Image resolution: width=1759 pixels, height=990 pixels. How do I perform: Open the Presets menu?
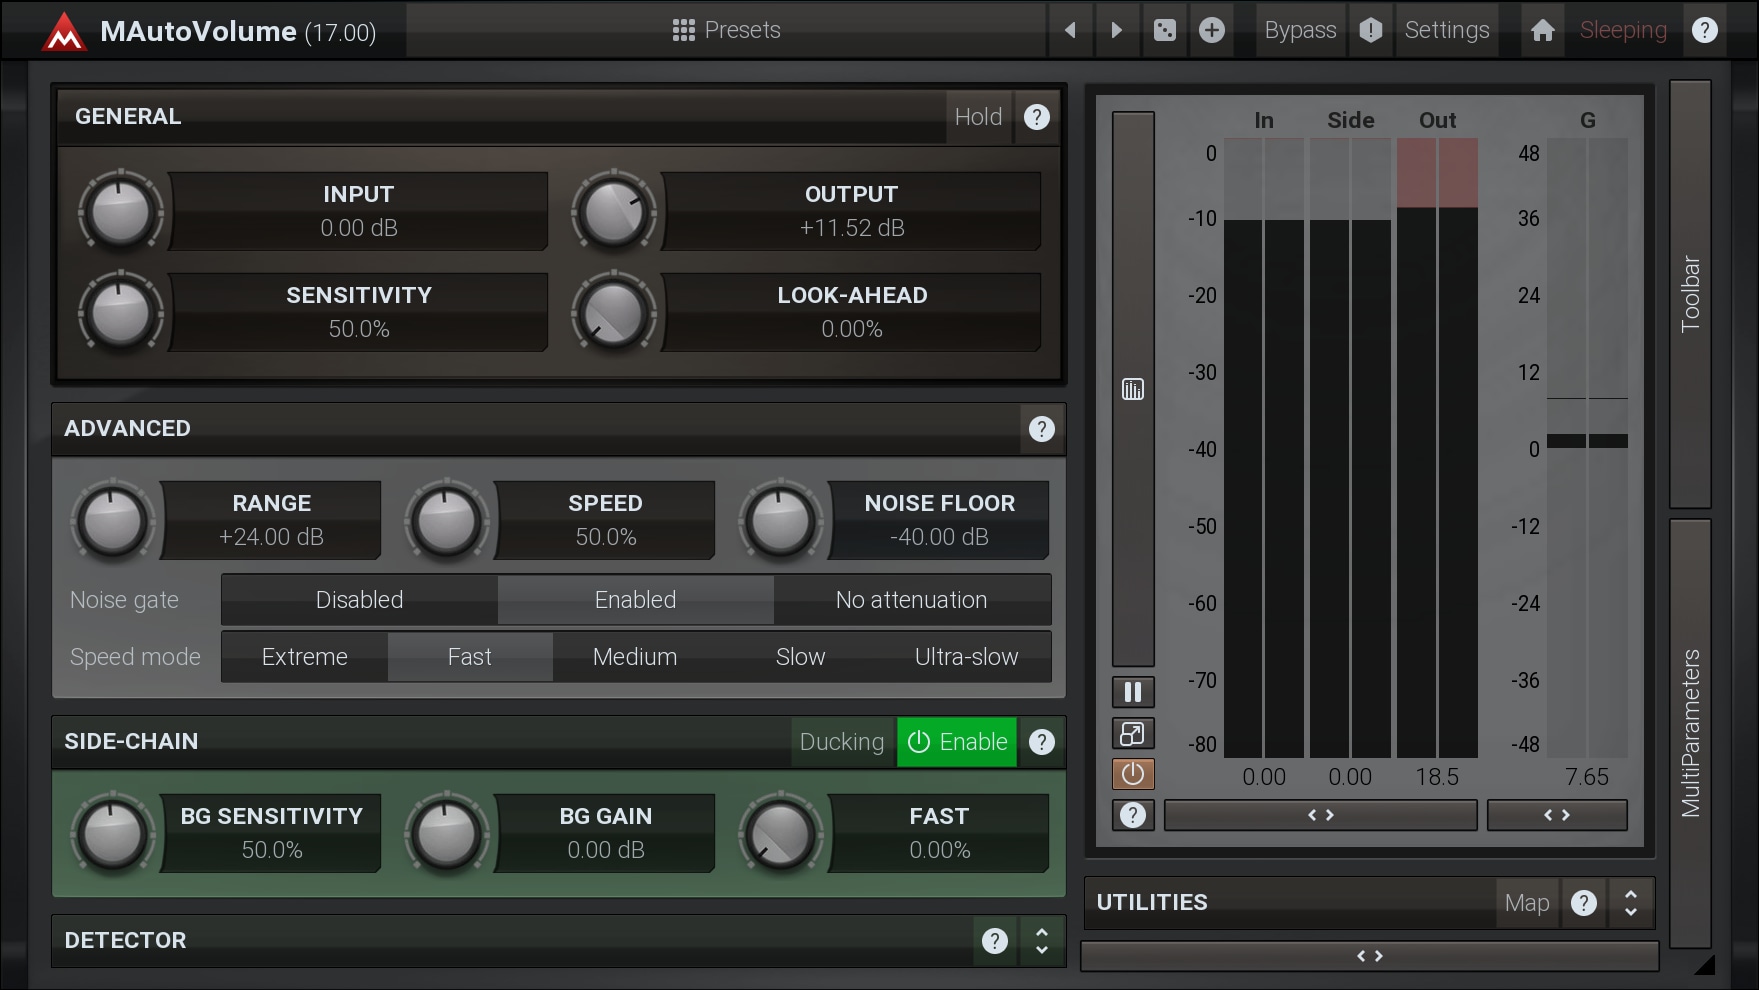pyautogui.click(x=727, y=30)
